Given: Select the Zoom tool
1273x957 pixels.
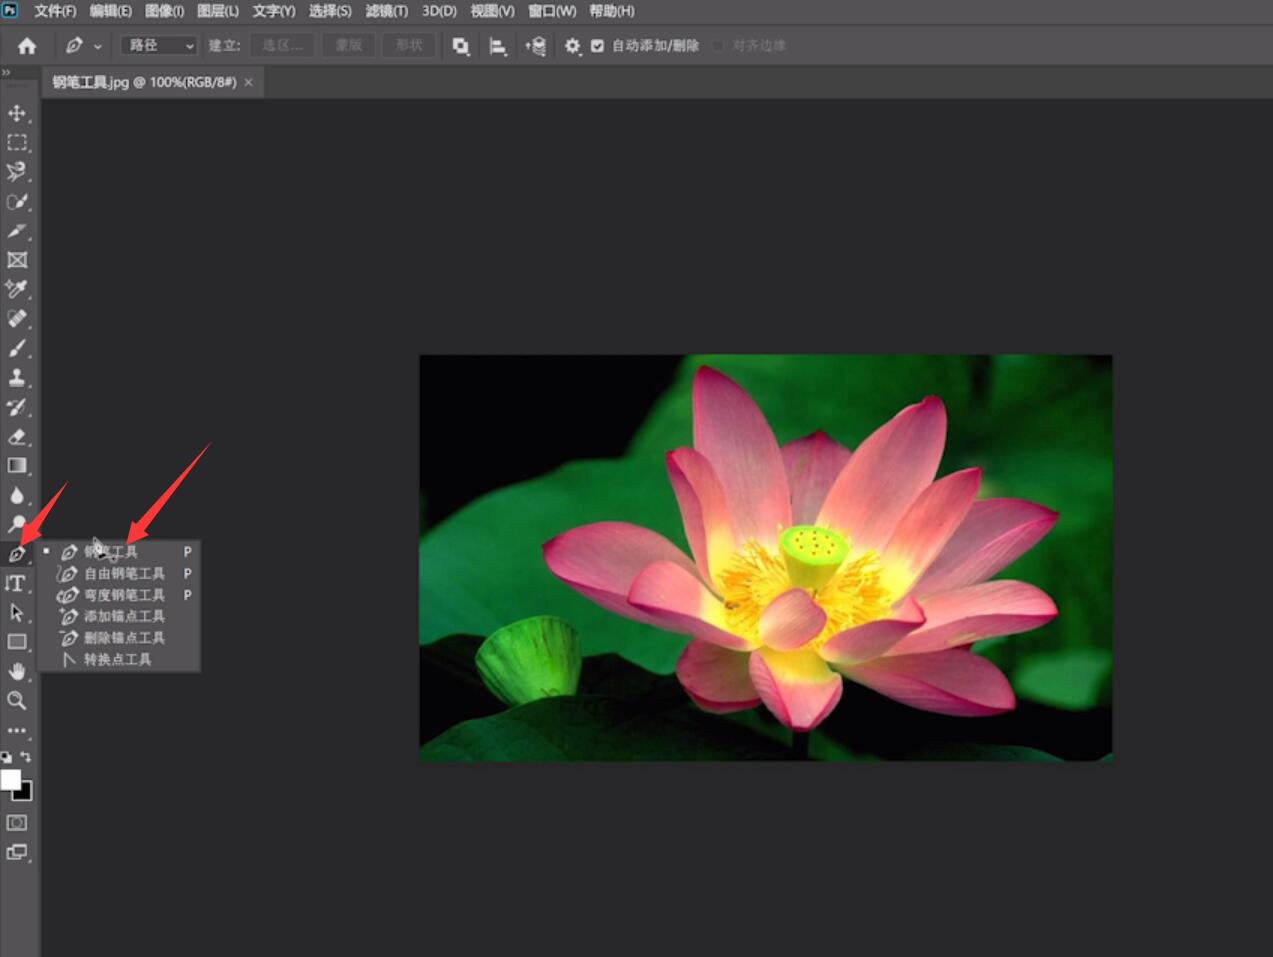Looking at the screenshot, I should click(x=17, y=700).
